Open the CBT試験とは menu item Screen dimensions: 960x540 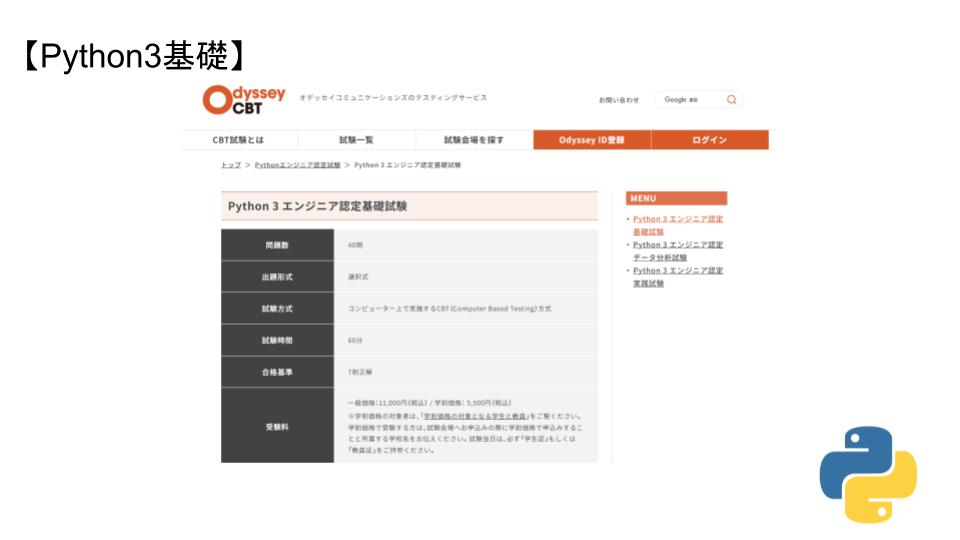(239, 140)
